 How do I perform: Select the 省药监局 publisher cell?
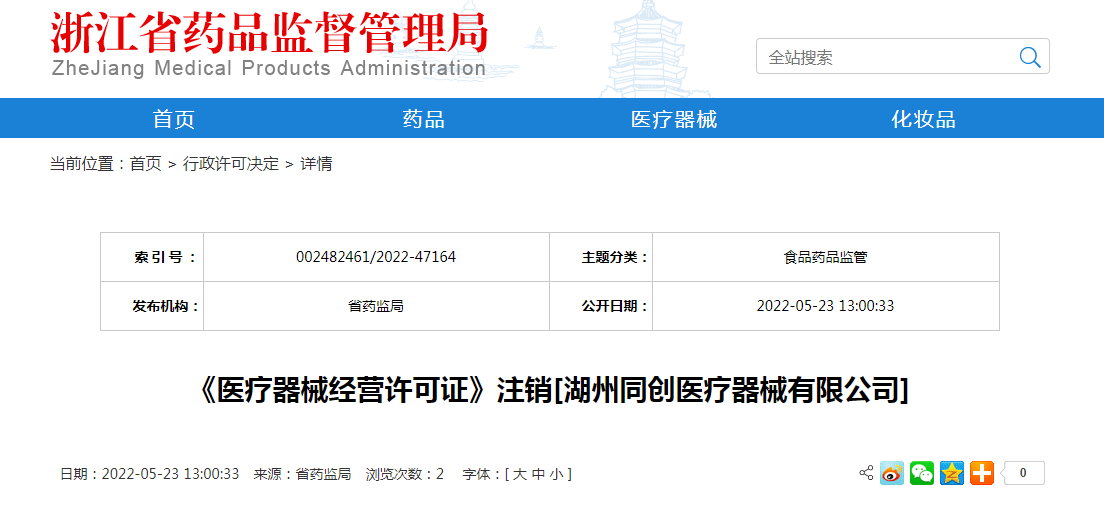coord(376,306)
